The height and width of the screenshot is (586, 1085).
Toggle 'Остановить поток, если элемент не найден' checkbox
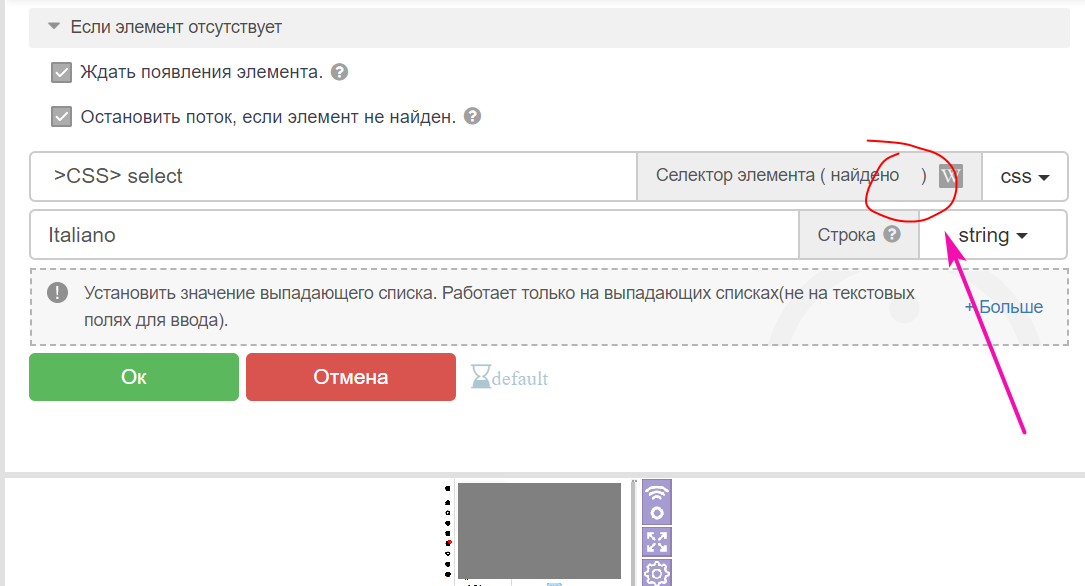click(62, 116)
